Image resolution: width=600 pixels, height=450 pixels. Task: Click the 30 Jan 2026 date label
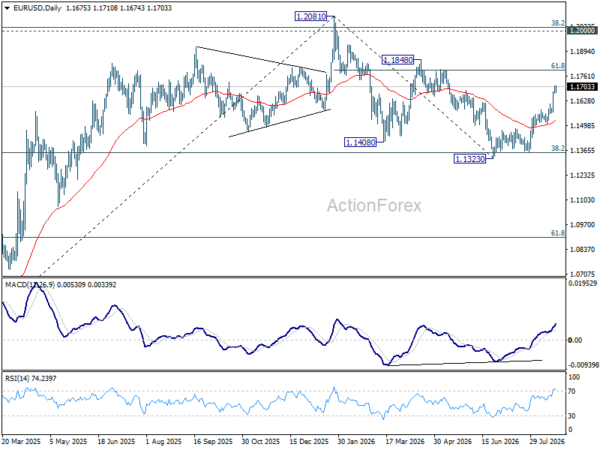[356, 441]
